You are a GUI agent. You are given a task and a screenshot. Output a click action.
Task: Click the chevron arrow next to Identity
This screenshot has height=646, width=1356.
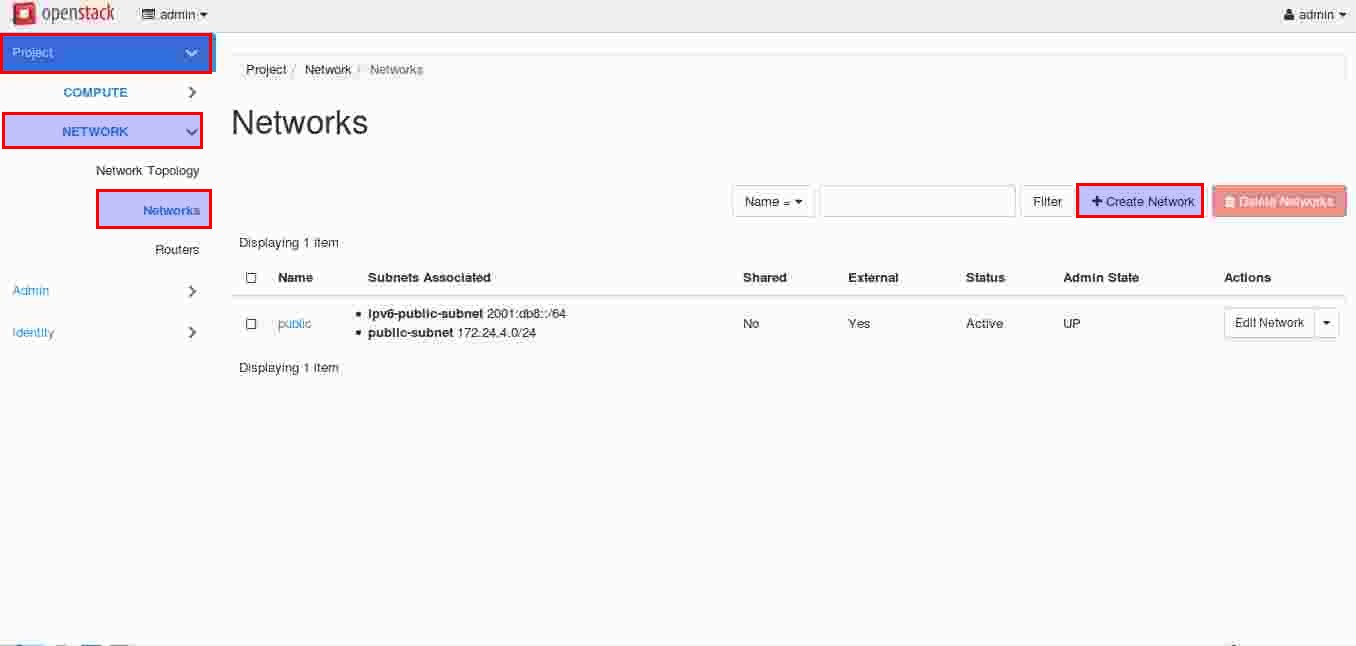point(192,332)
